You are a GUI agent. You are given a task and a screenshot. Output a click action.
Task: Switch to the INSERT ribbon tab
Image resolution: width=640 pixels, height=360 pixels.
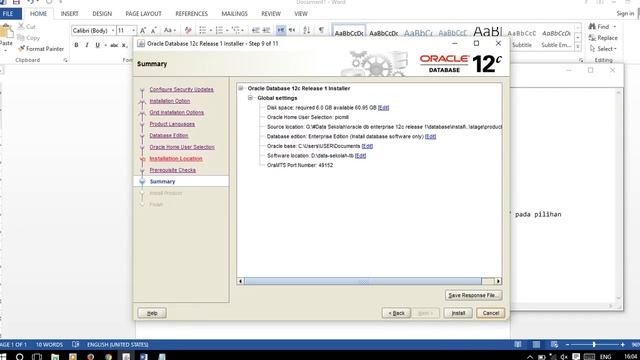pos(69,13)
